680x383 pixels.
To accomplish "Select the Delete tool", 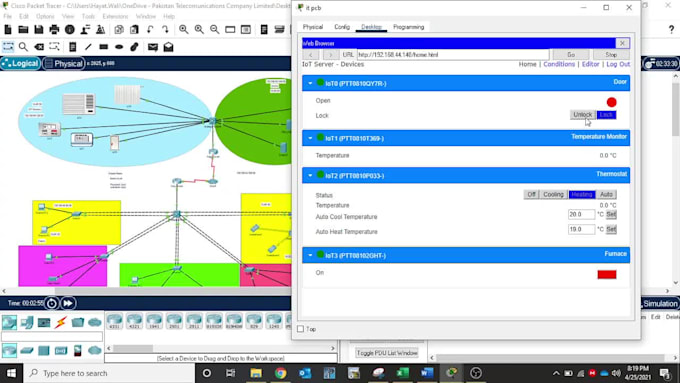I will (39, 47).
